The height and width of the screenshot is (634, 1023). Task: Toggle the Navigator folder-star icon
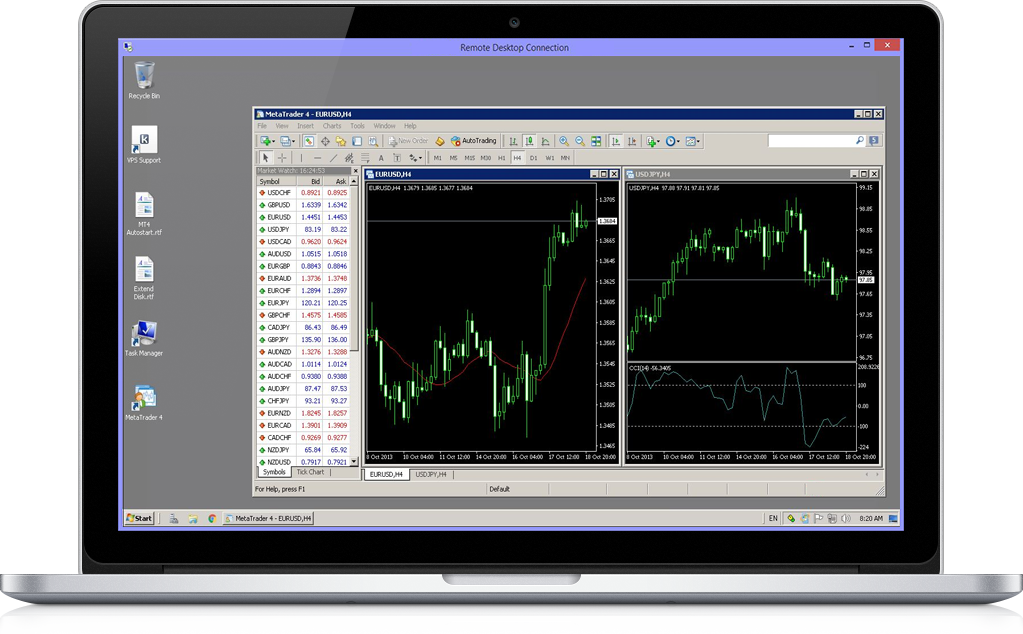pos(341,141)
